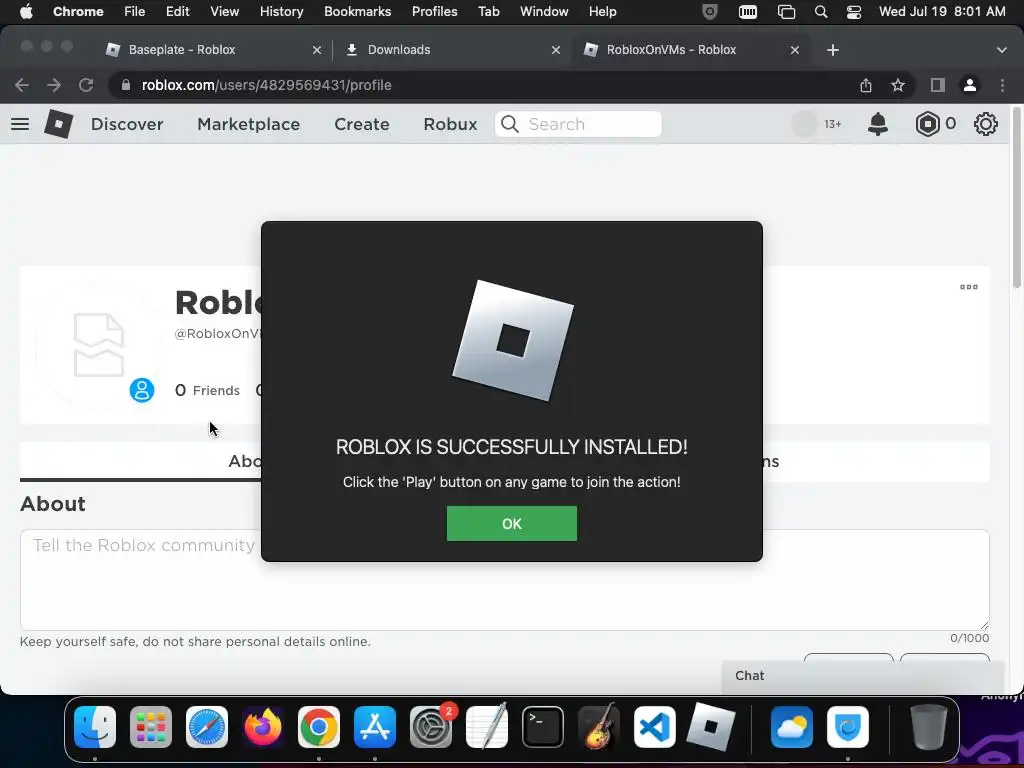
Task: Open the Chrome three-dot menu
Action: point(1002,85)
